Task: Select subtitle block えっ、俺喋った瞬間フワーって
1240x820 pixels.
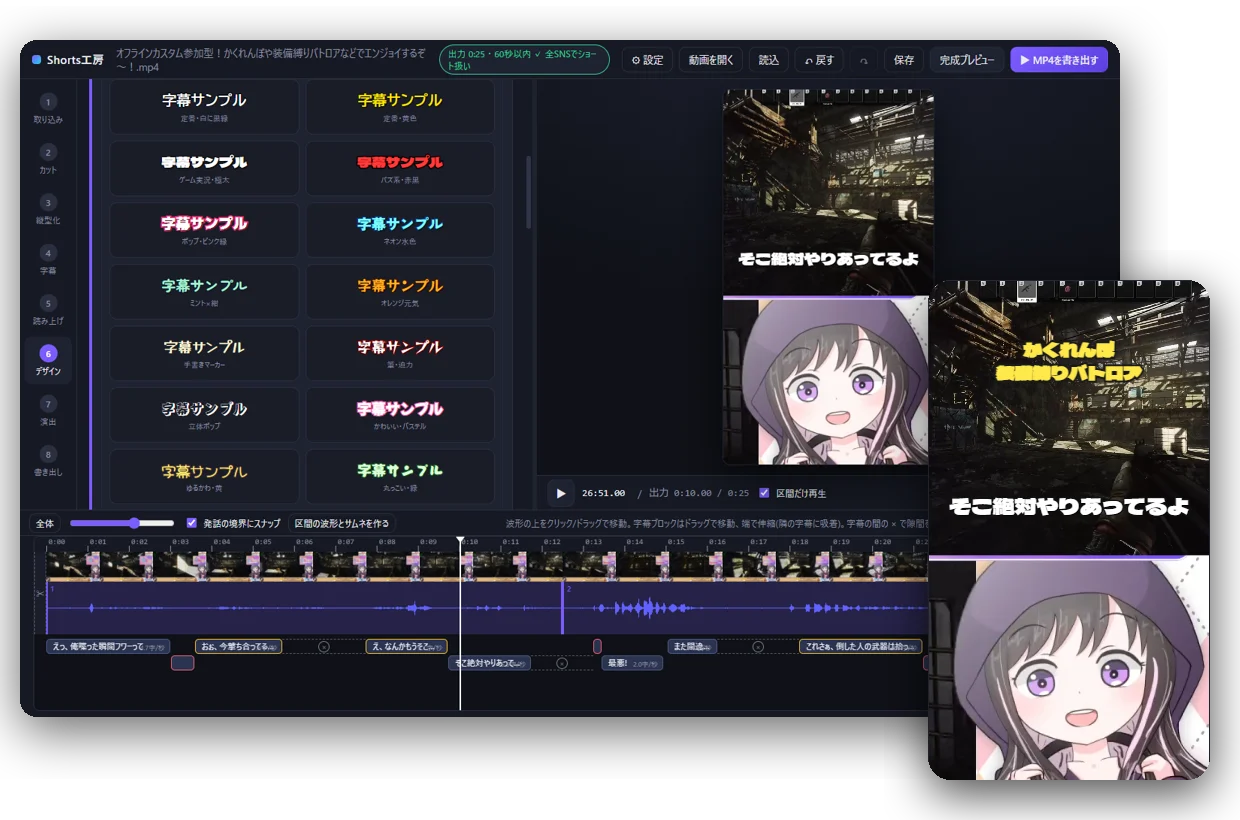Action: pyautogui.click(x=108, y=647)
